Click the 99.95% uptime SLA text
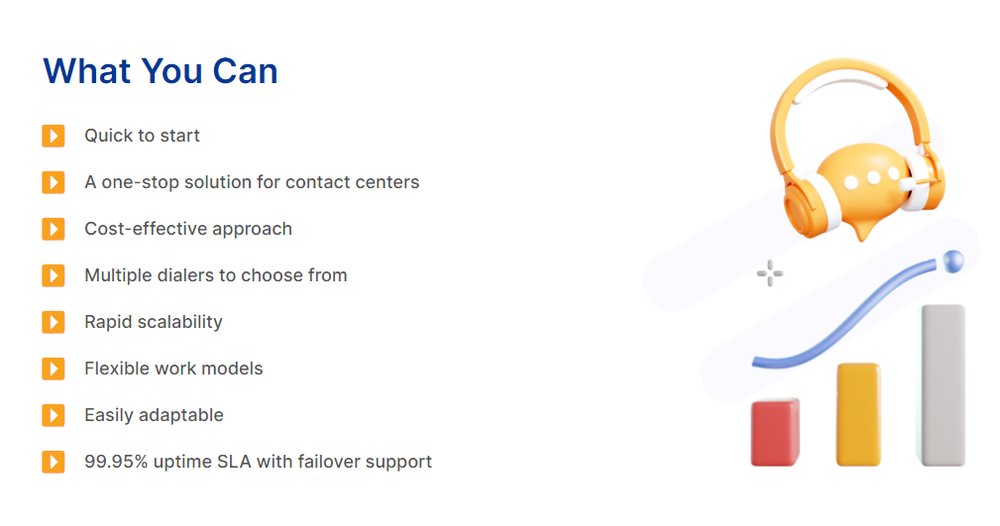The image size is (1000, 526). (258, 462)
